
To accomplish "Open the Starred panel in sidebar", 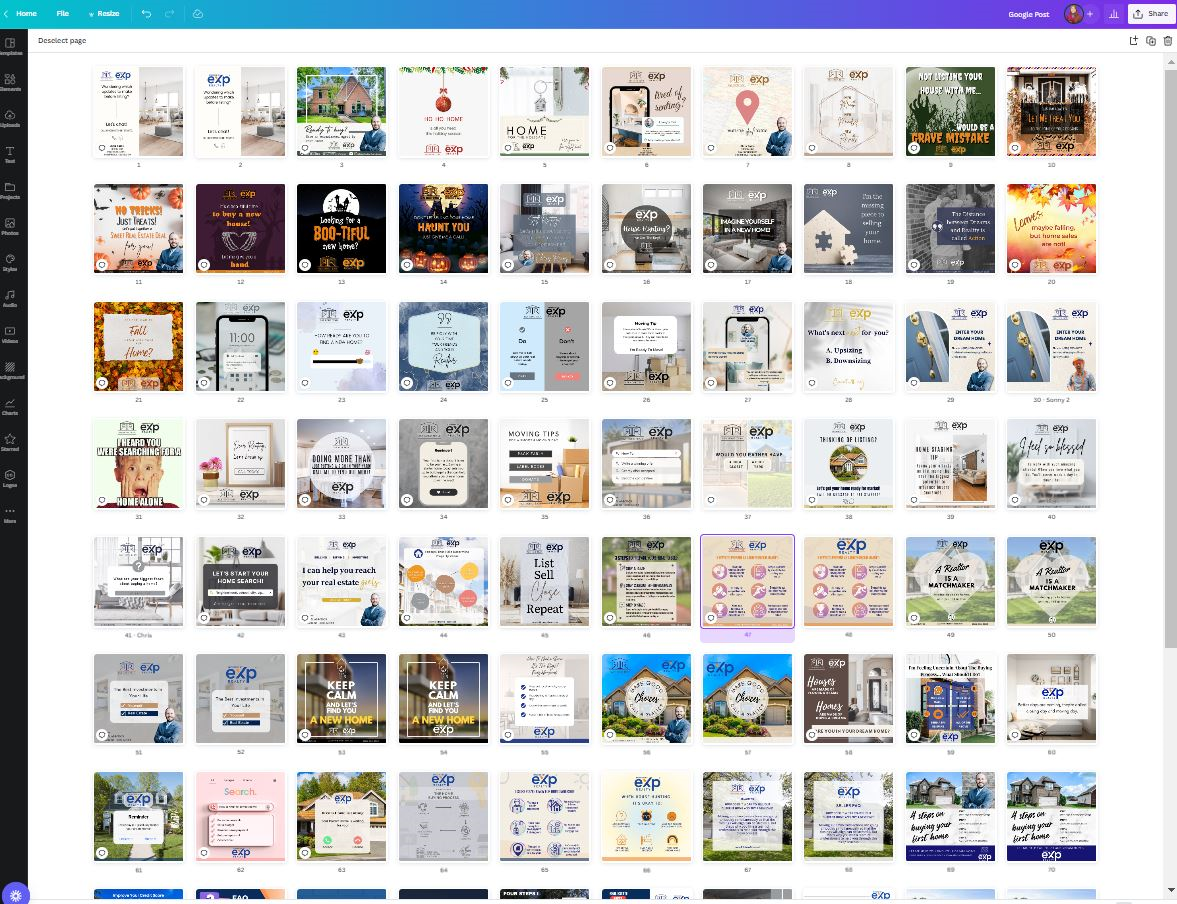I will point(10,443).
